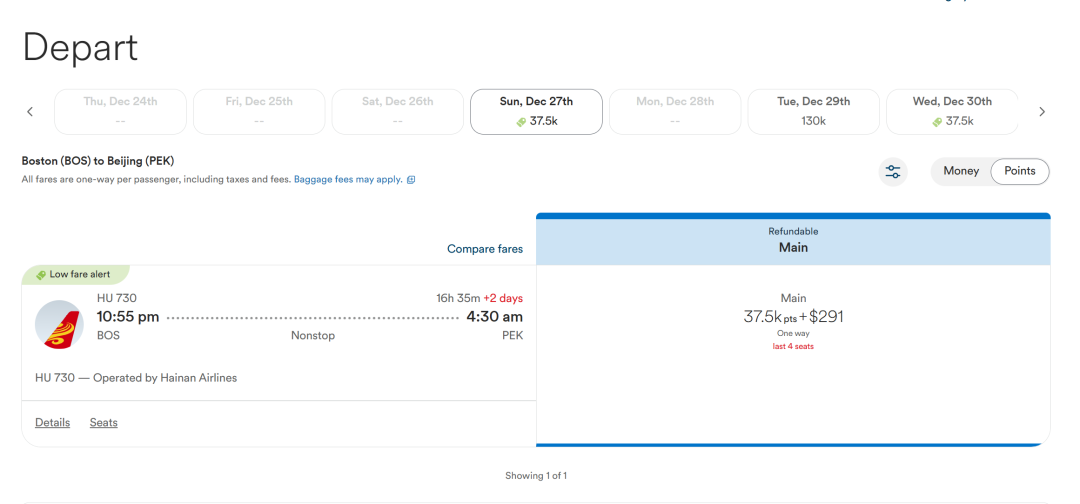Click the Refundable Main column header

793,240
